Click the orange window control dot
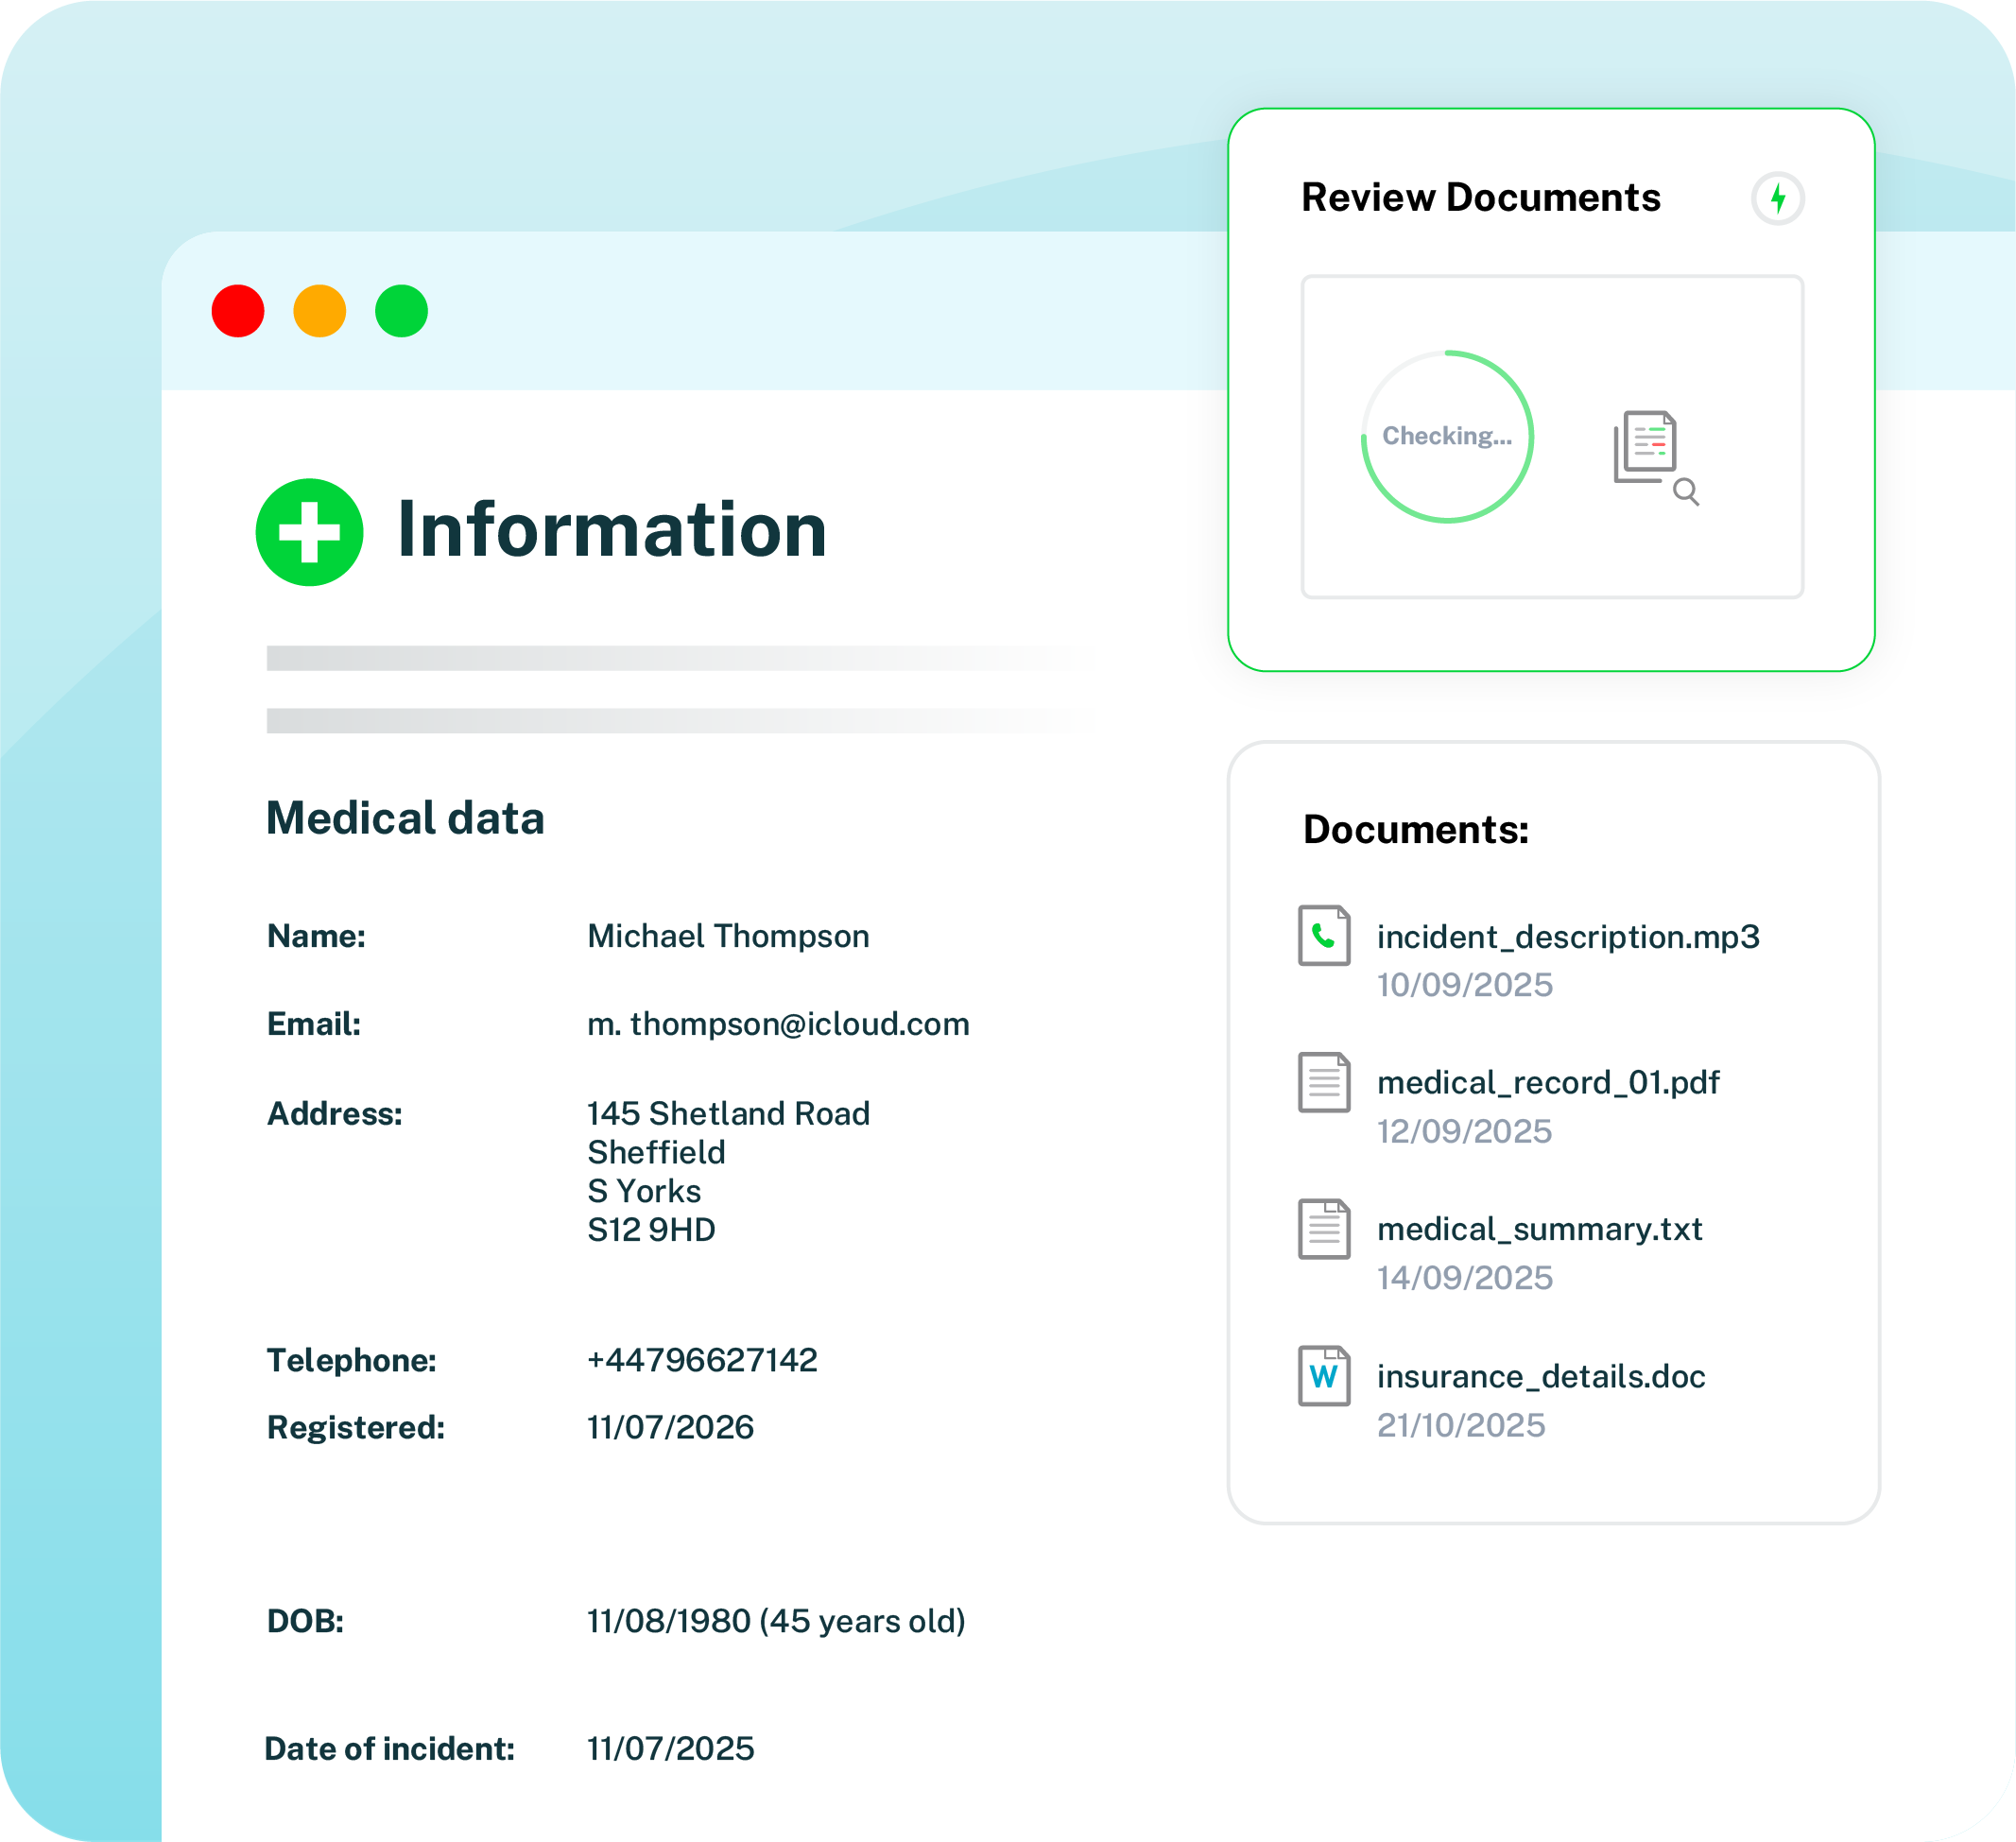Image resolution: width=2016 pixels, height=1842 pixels. (320, 311)
